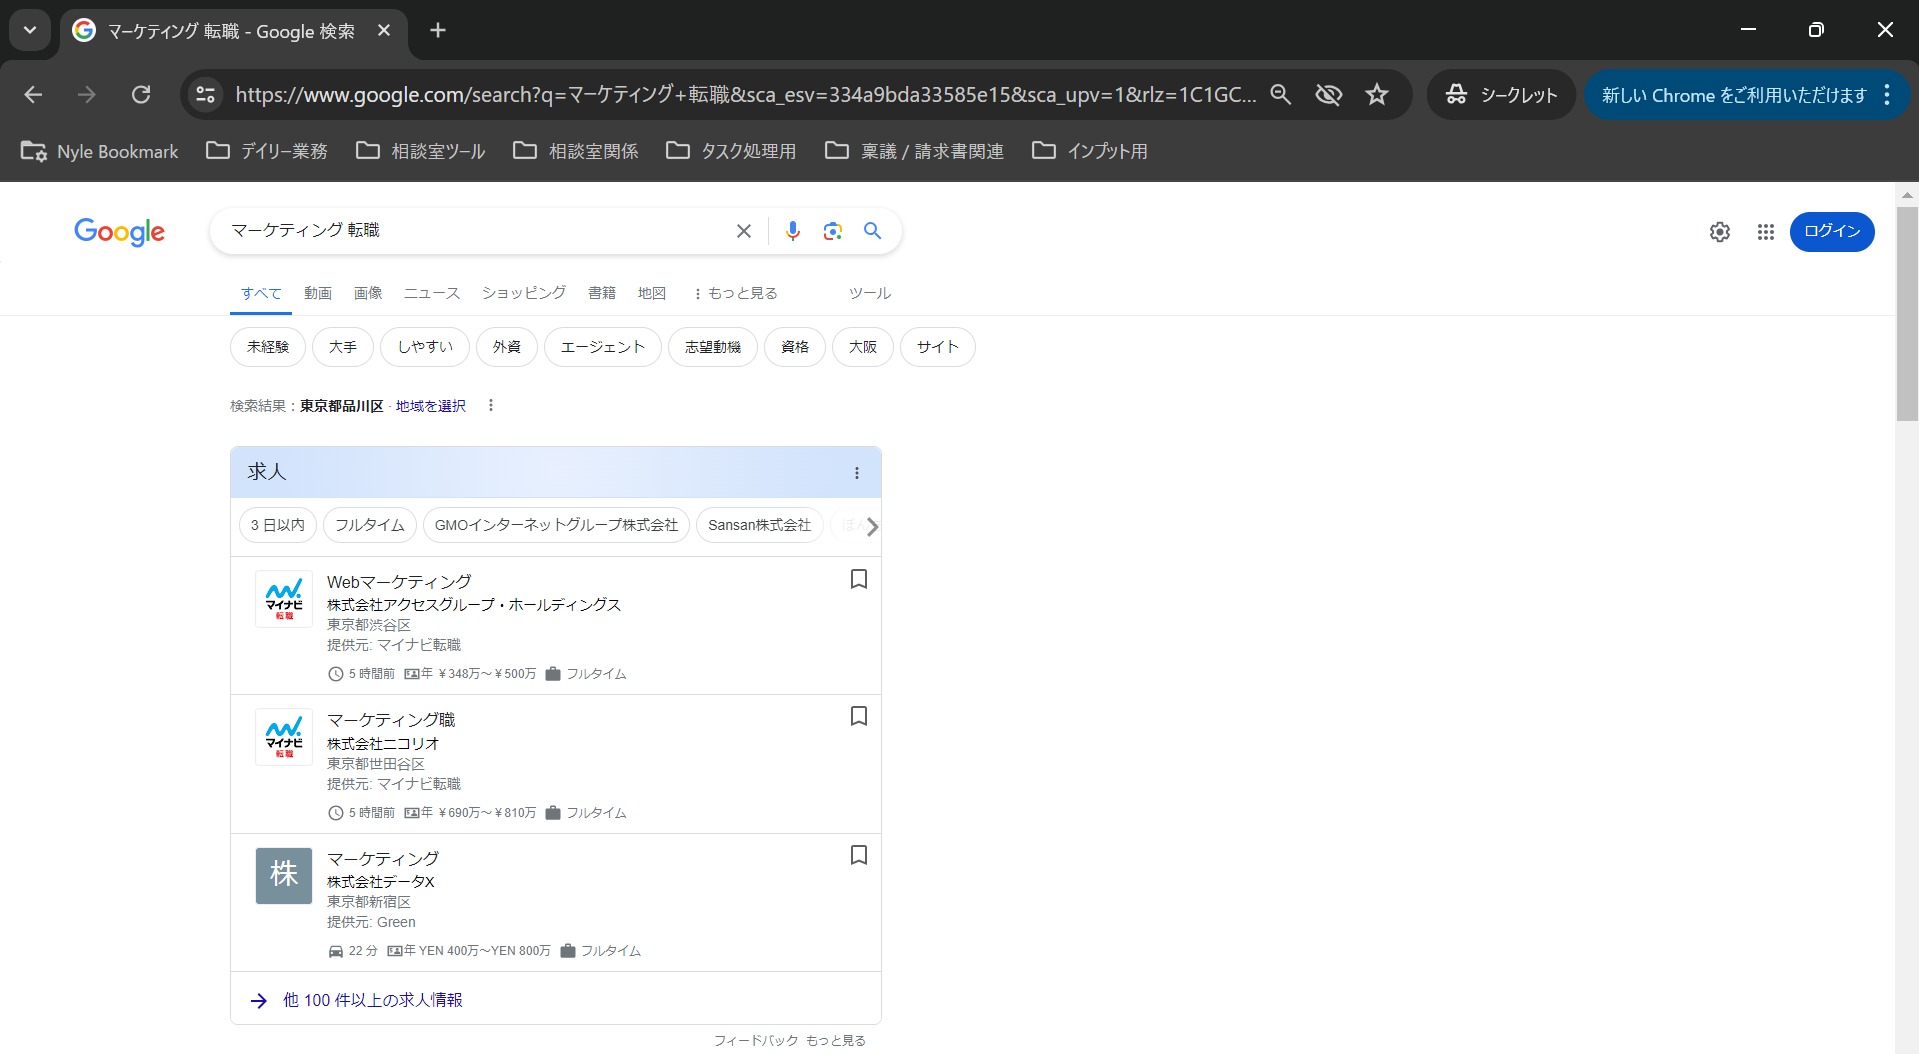The height and width of the screenshot is (1054, 1919).
Task: Click the フィードバック link
Action: [756, 1041]
